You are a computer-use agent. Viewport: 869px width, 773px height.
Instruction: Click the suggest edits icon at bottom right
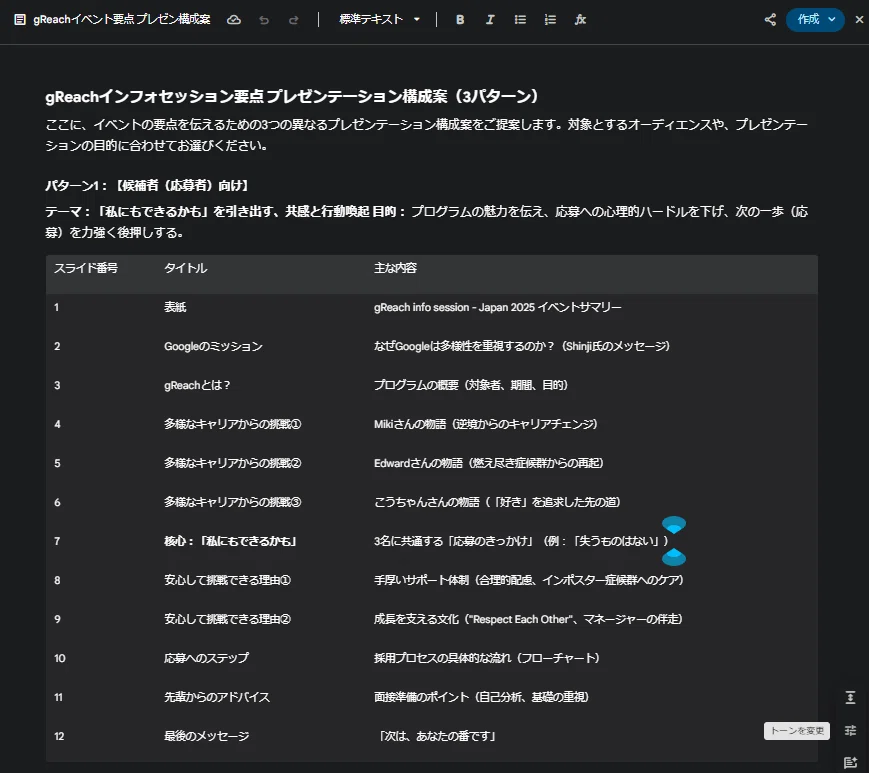(850, 762)
